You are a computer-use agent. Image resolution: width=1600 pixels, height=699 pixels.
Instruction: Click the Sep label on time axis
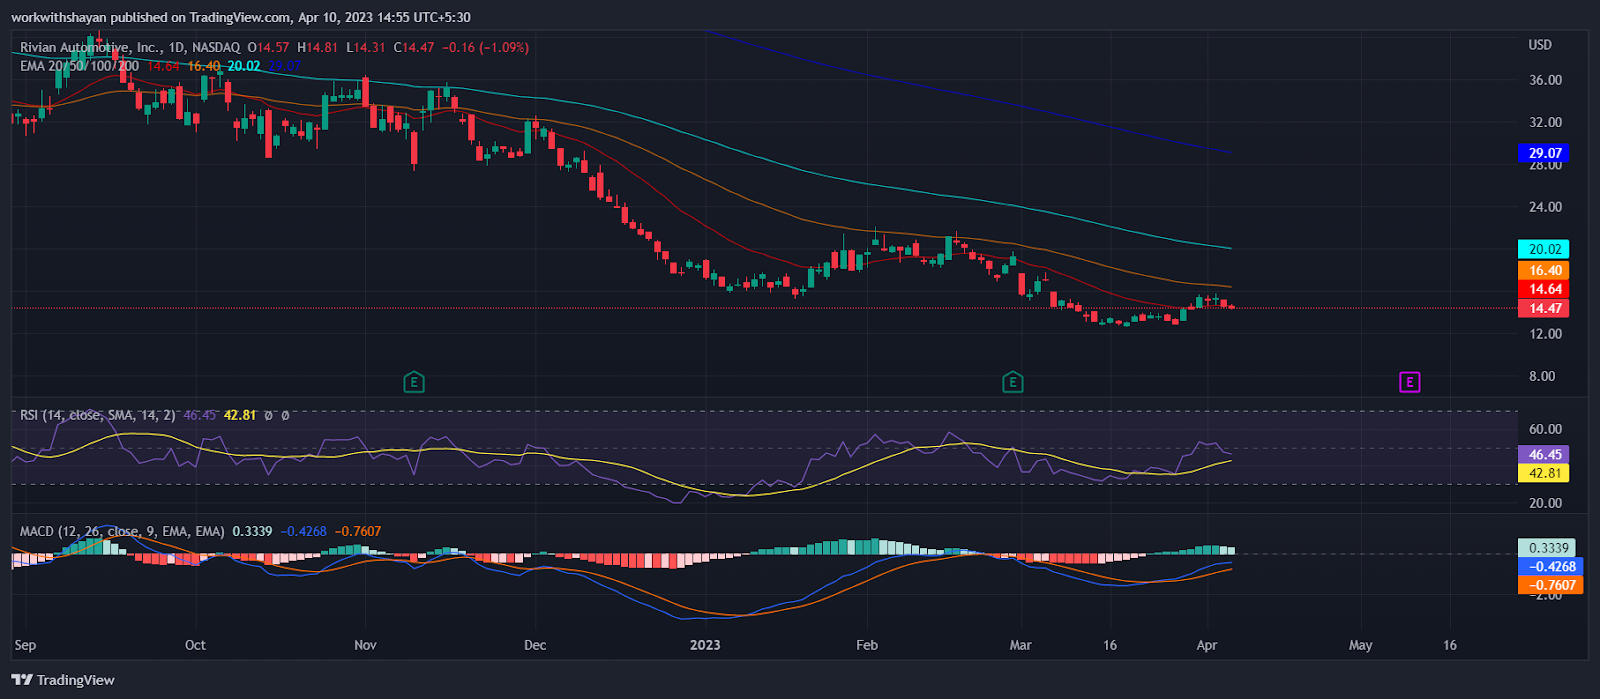click(x=25, y=645)
